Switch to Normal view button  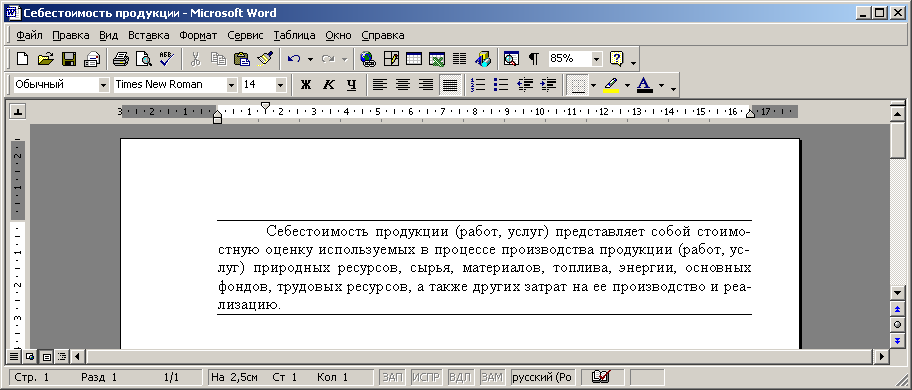click(x=15, y=356)
